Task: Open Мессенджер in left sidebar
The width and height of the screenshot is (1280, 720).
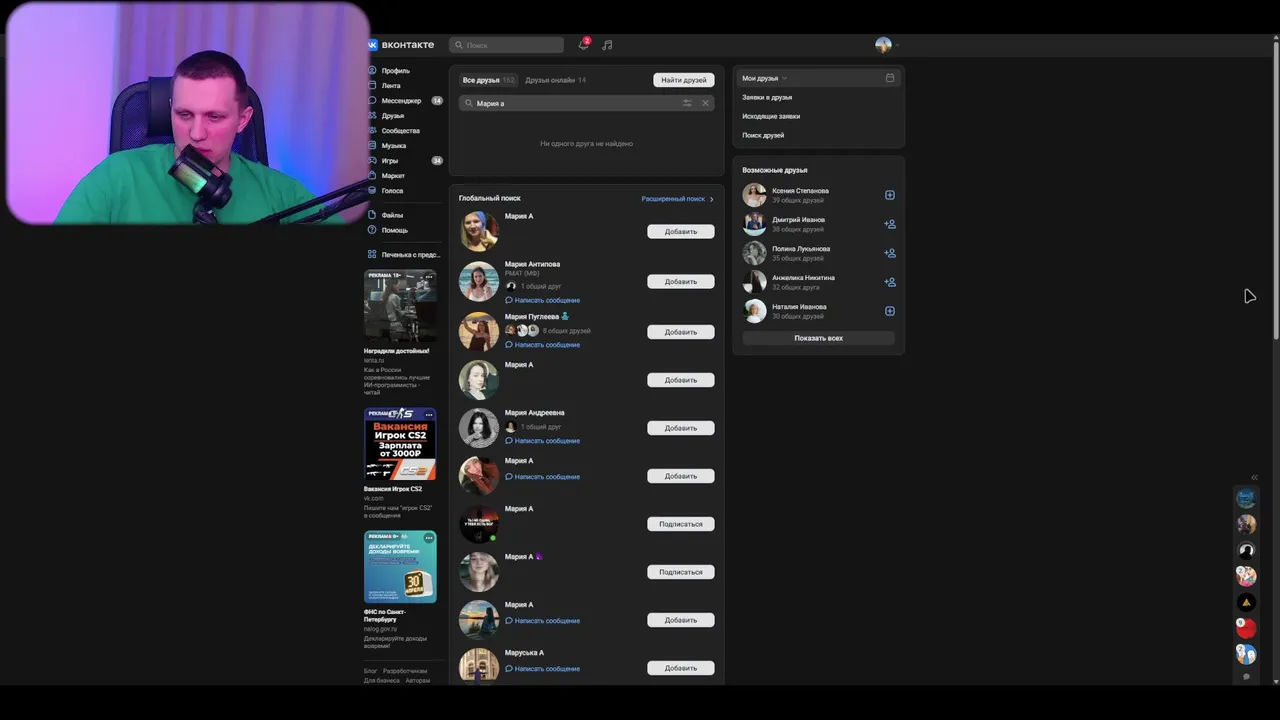Action: (x=401, y=101)
